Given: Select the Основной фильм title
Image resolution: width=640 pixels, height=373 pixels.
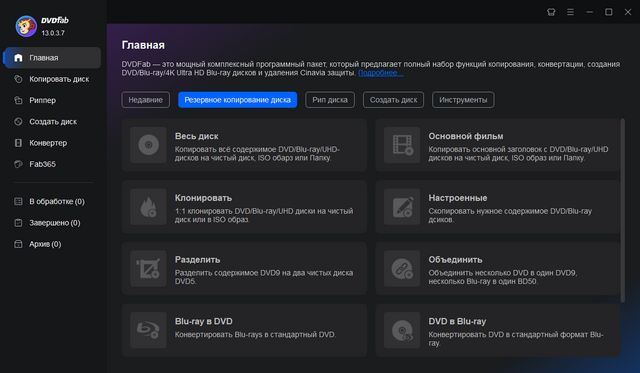Looking at the screenshot, I should click(466, 136).
